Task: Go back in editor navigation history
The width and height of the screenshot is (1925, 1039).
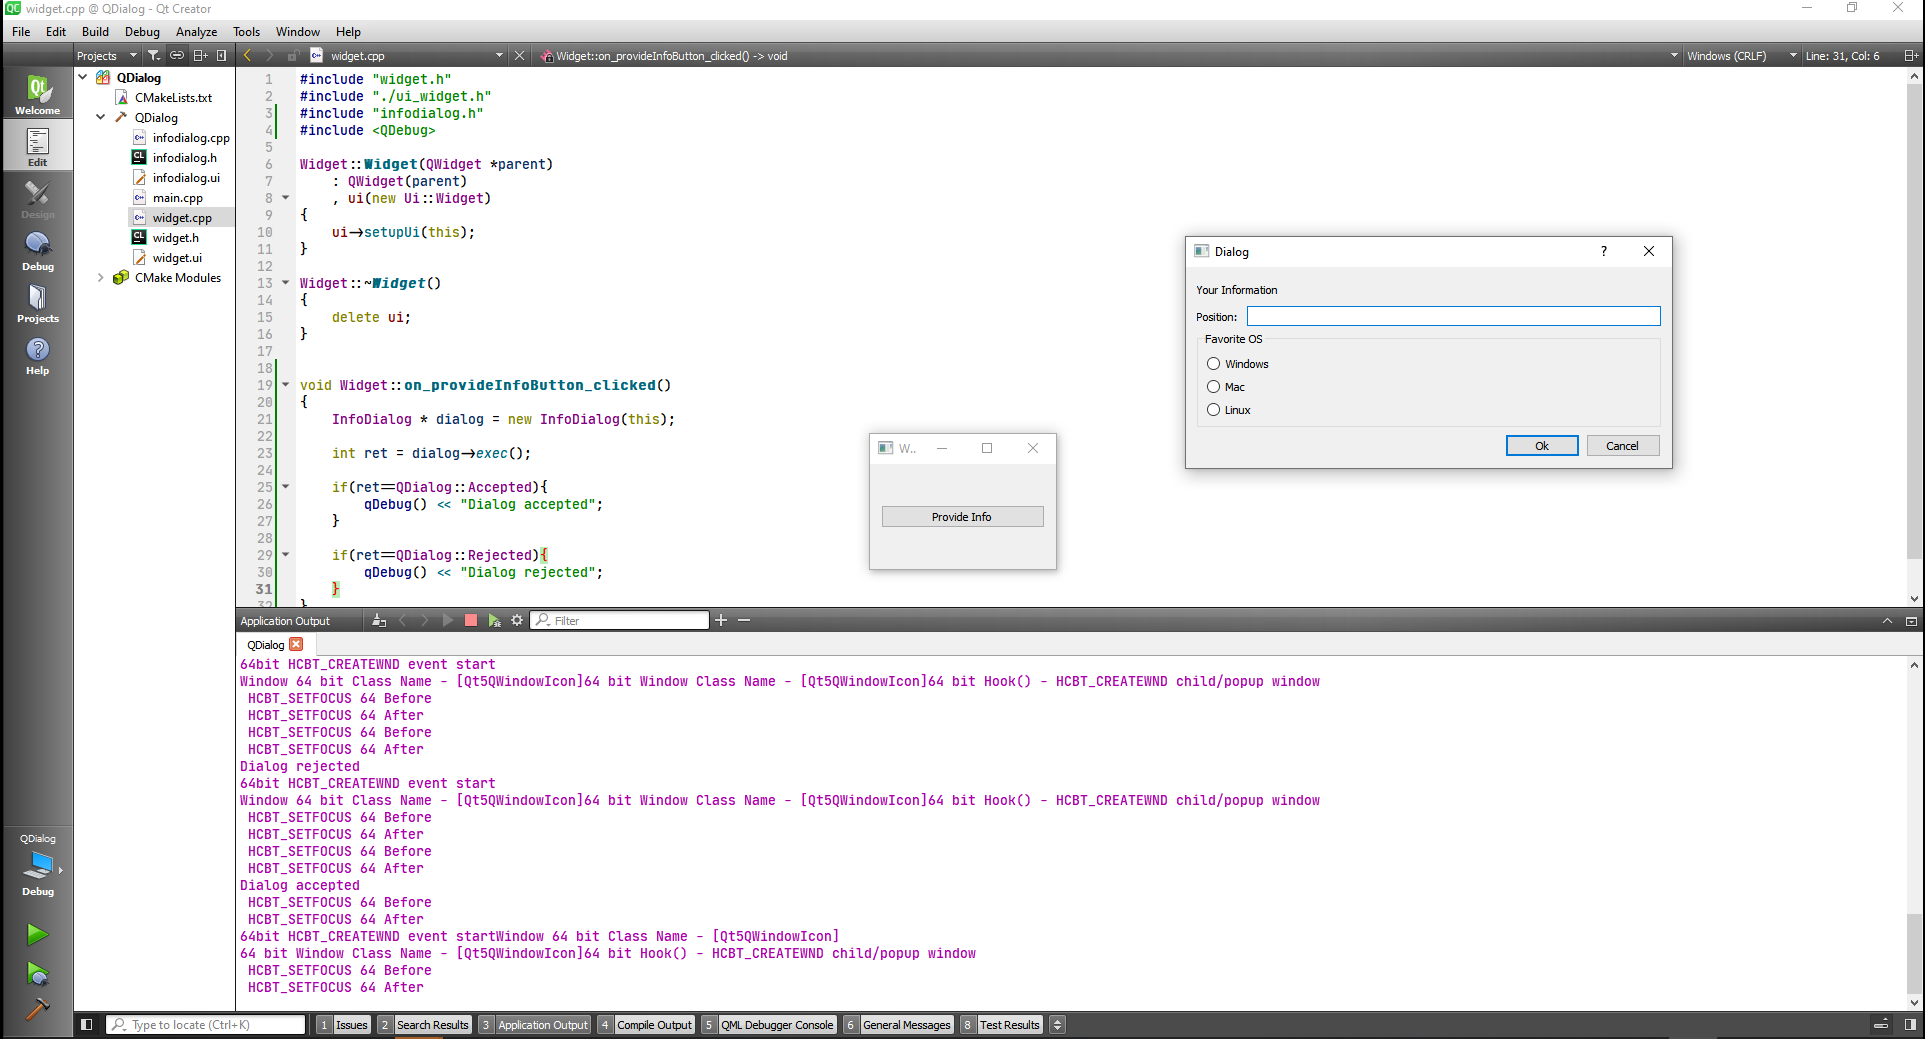Action: [x=247, y=56]
